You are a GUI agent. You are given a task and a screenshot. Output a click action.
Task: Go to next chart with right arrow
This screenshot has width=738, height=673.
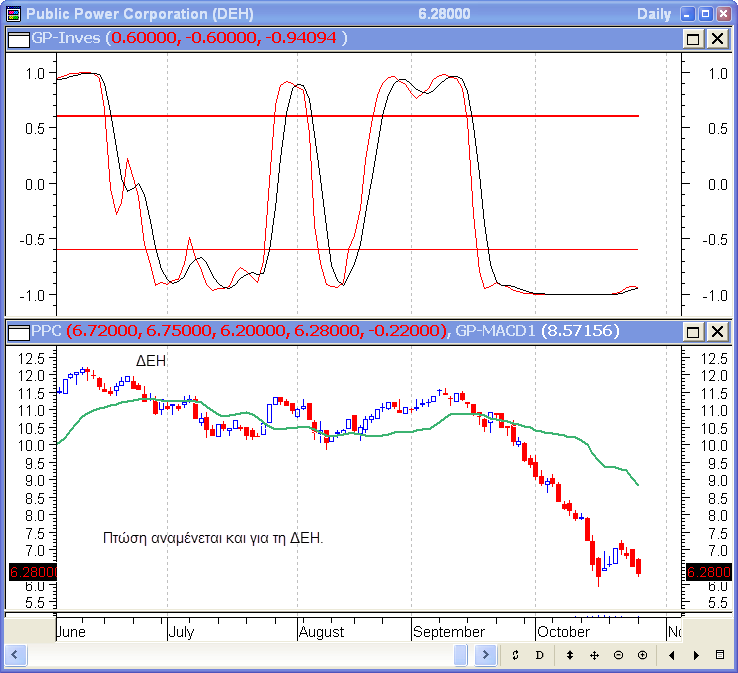pyautogui.click(x=695, y=655)
